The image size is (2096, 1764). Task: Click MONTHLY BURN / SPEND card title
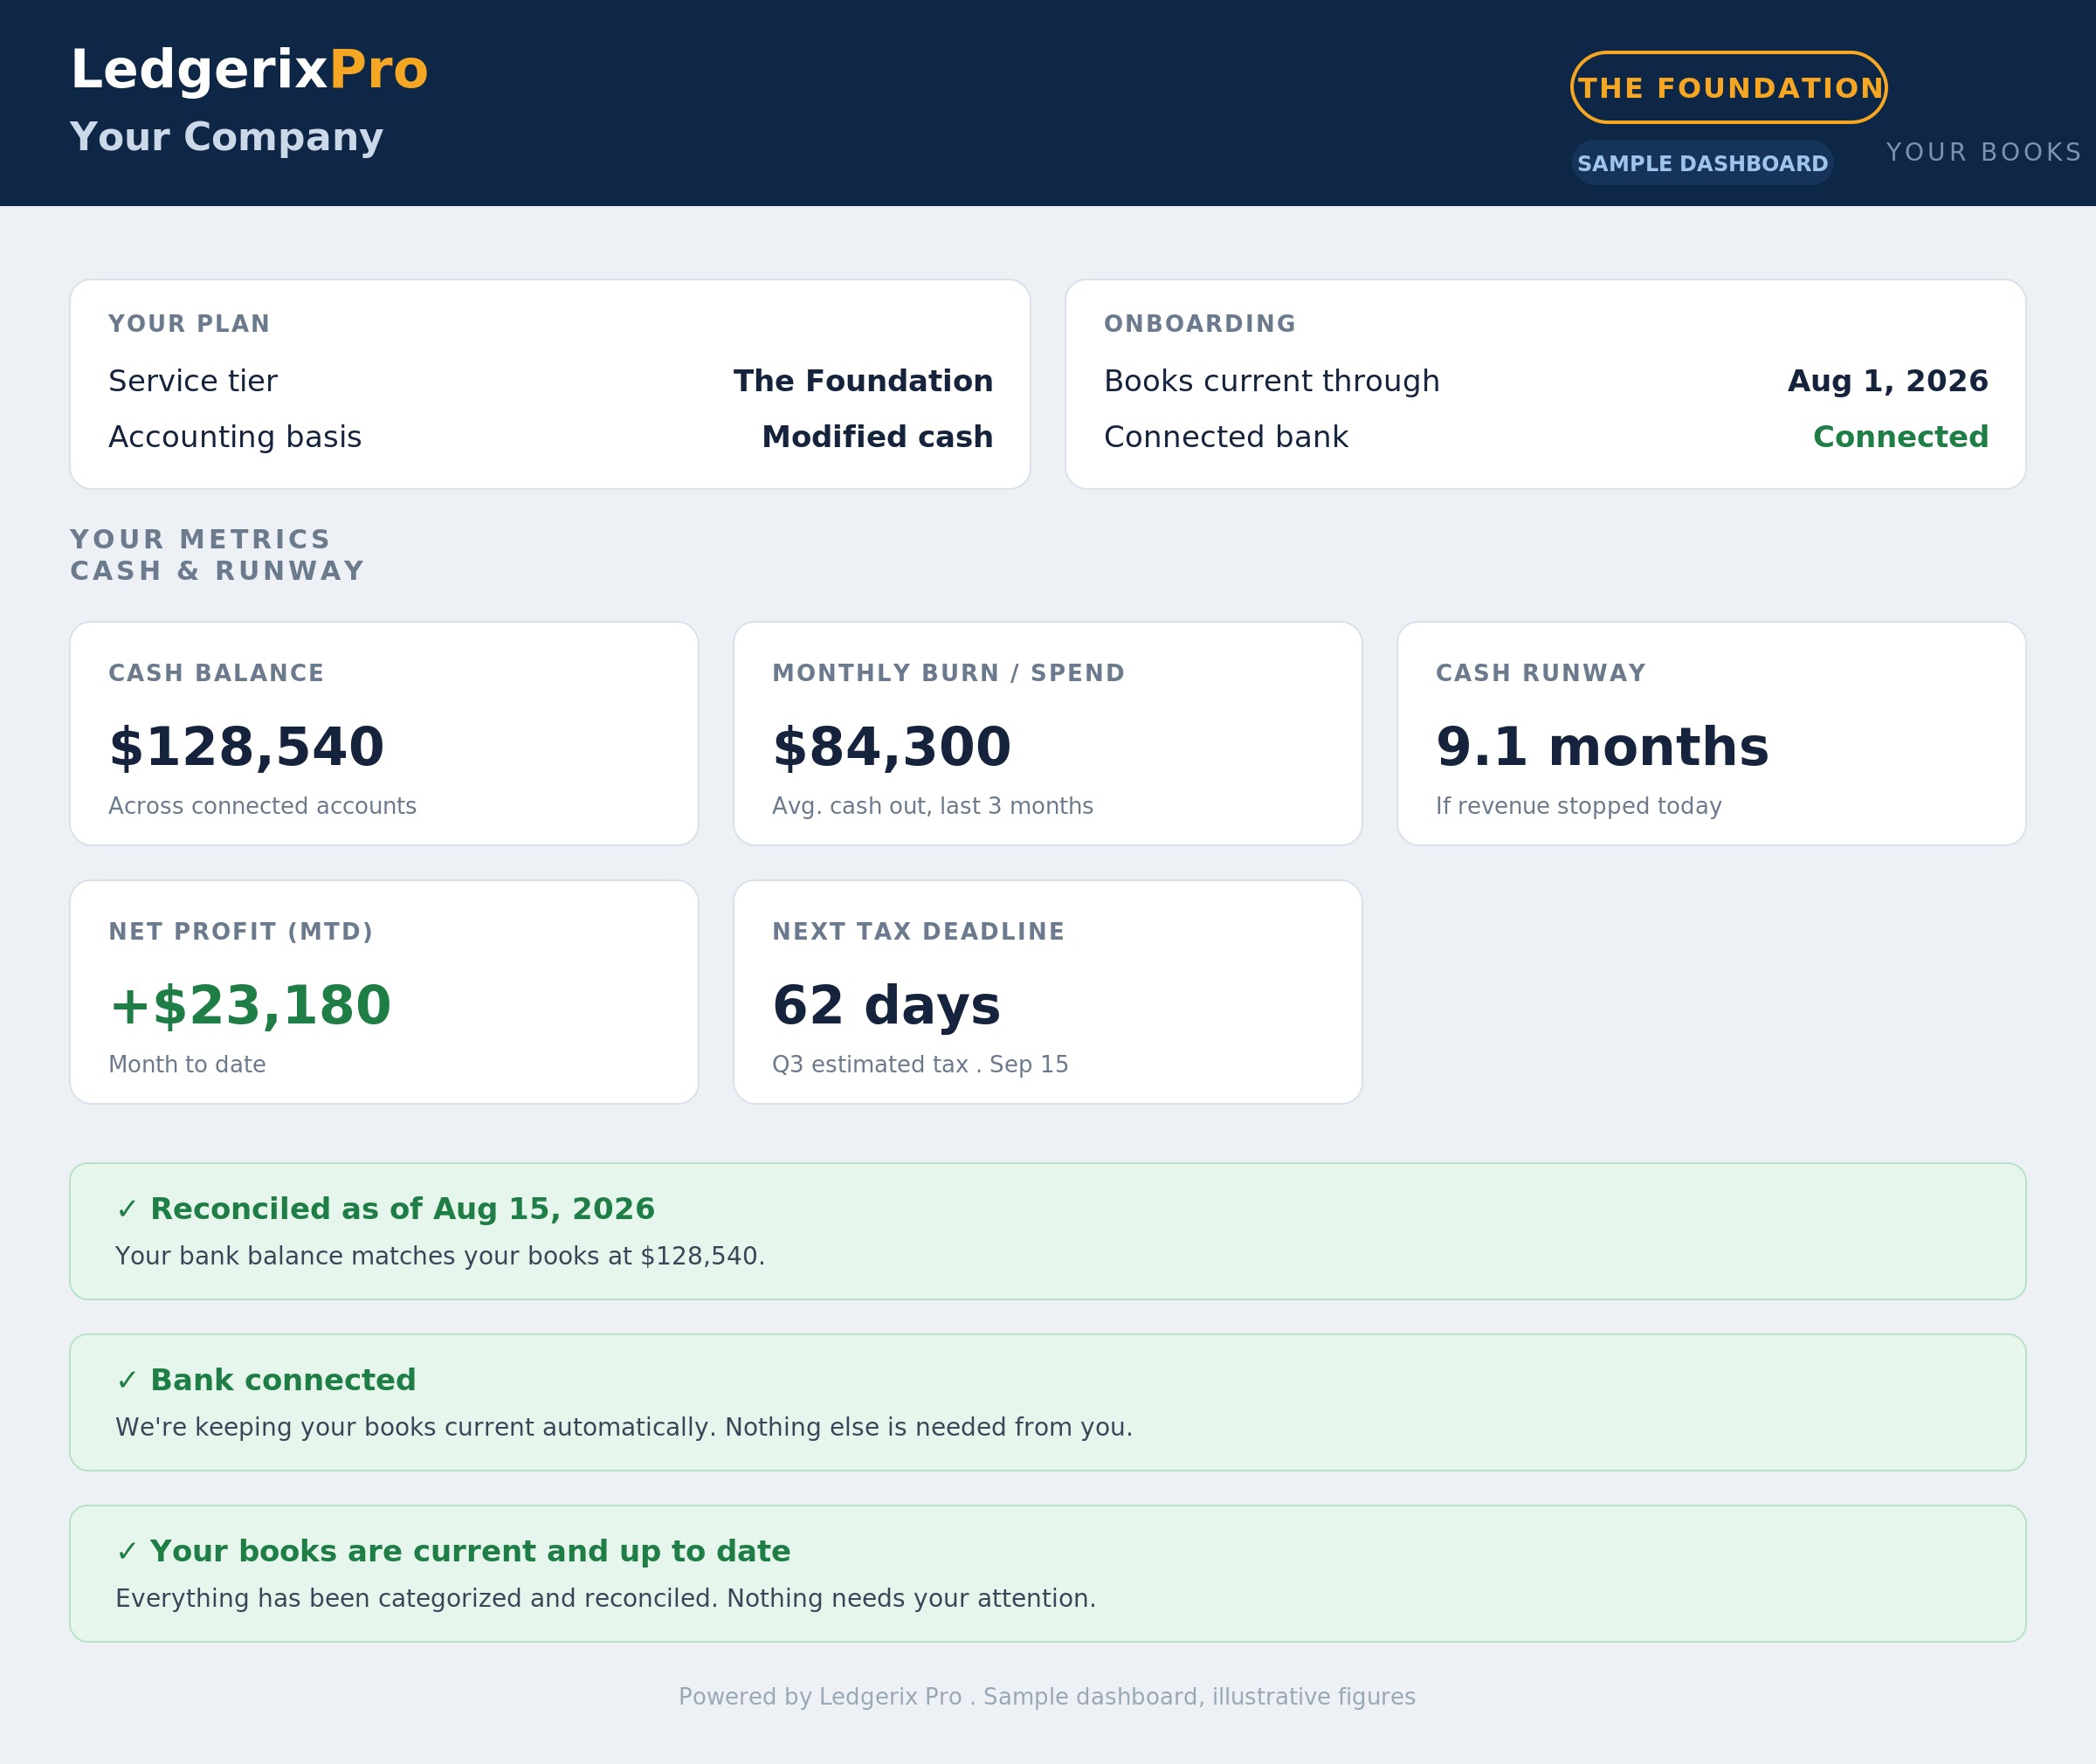(x=948, y=673)
